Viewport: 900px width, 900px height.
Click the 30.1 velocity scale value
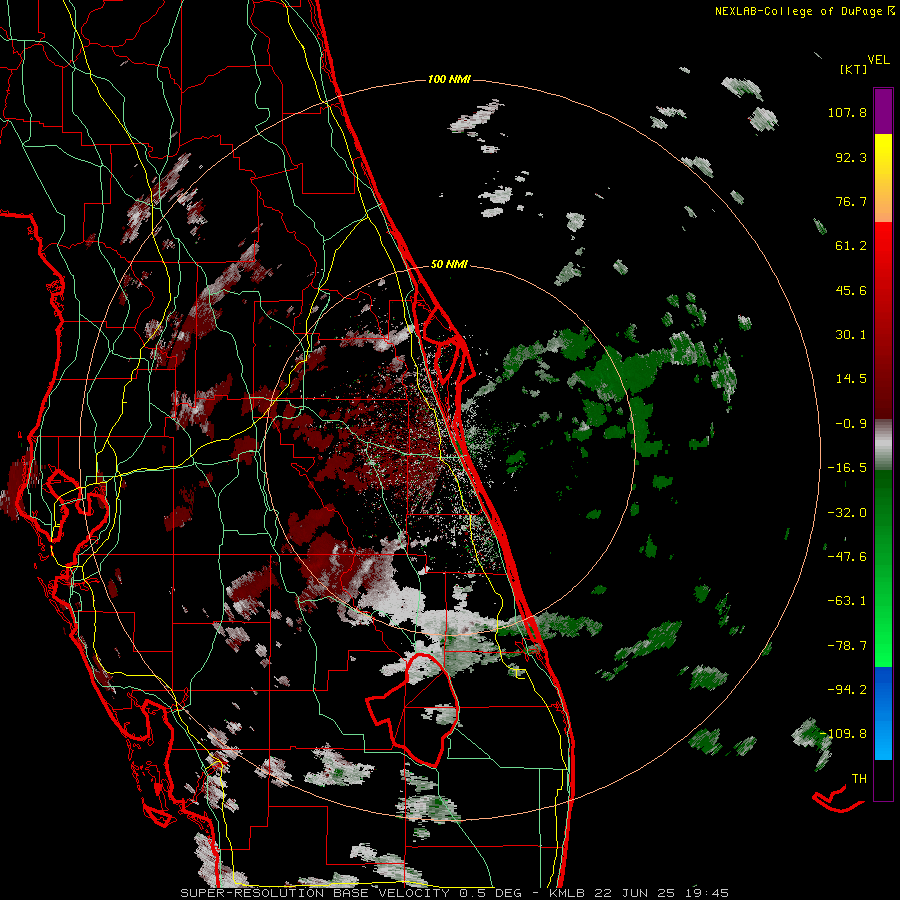click(851, 335)
